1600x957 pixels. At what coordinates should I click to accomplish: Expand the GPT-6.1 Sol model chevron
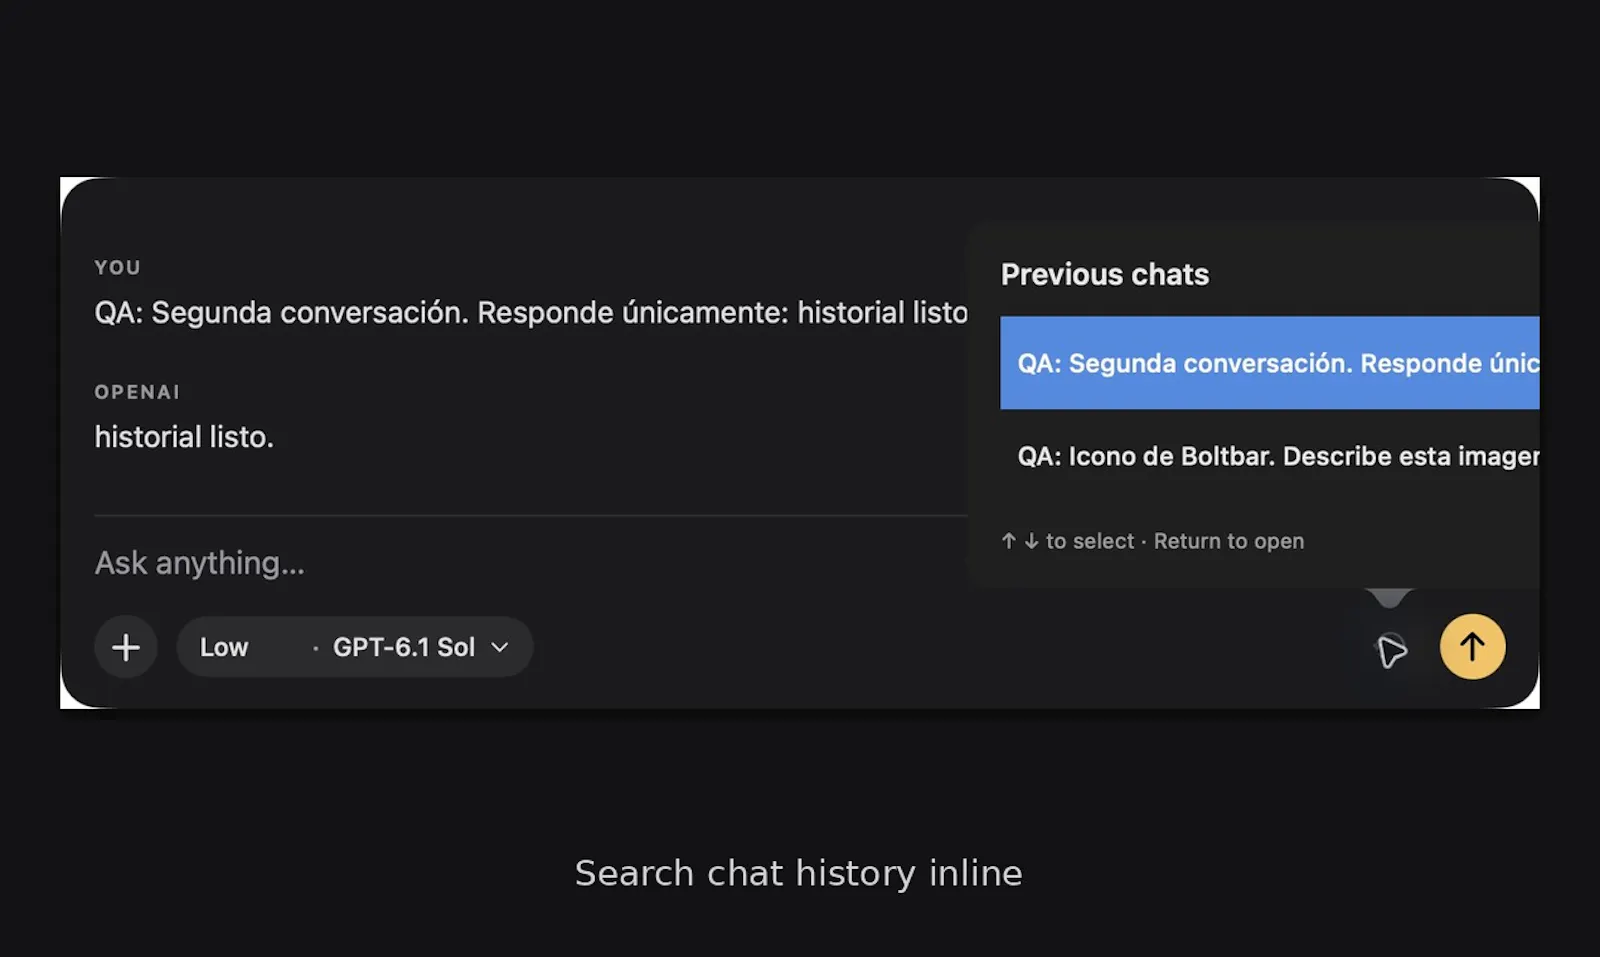[x=500, y=647]
